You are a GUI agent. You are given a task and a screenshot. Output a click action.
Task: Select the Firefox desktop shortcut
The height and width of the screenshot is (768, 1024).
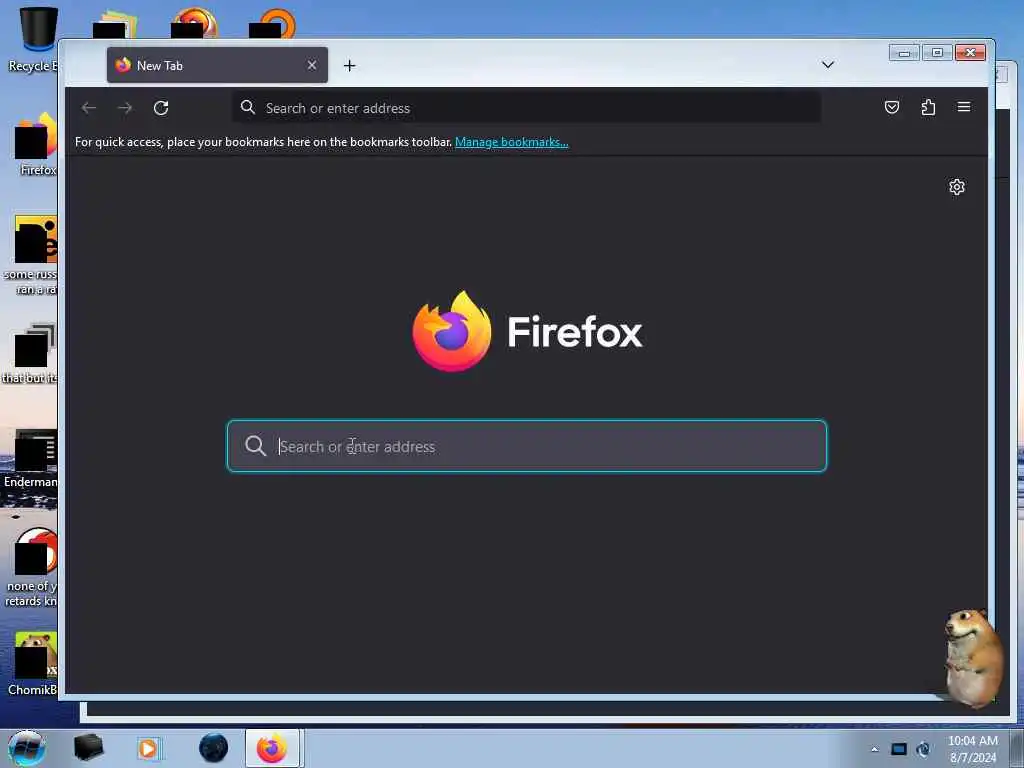click(35, 144)
